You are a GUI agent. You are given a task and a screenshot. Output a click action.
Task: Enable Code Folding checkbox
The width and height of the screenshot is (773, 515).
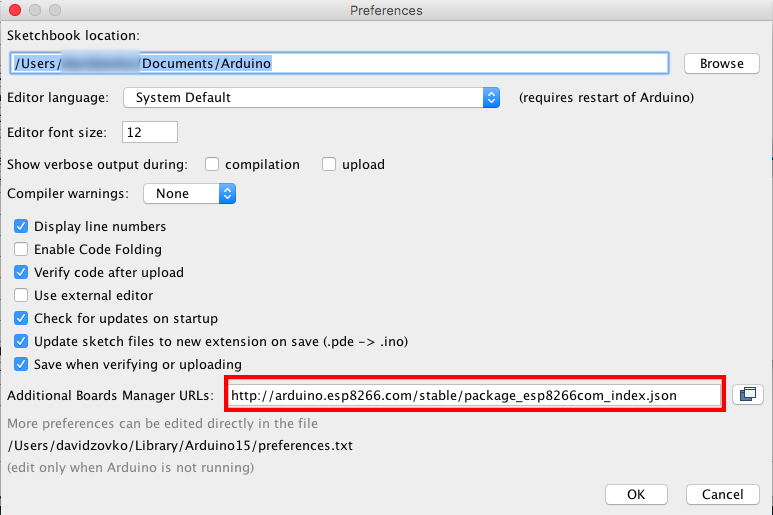(x=21, y=249)
